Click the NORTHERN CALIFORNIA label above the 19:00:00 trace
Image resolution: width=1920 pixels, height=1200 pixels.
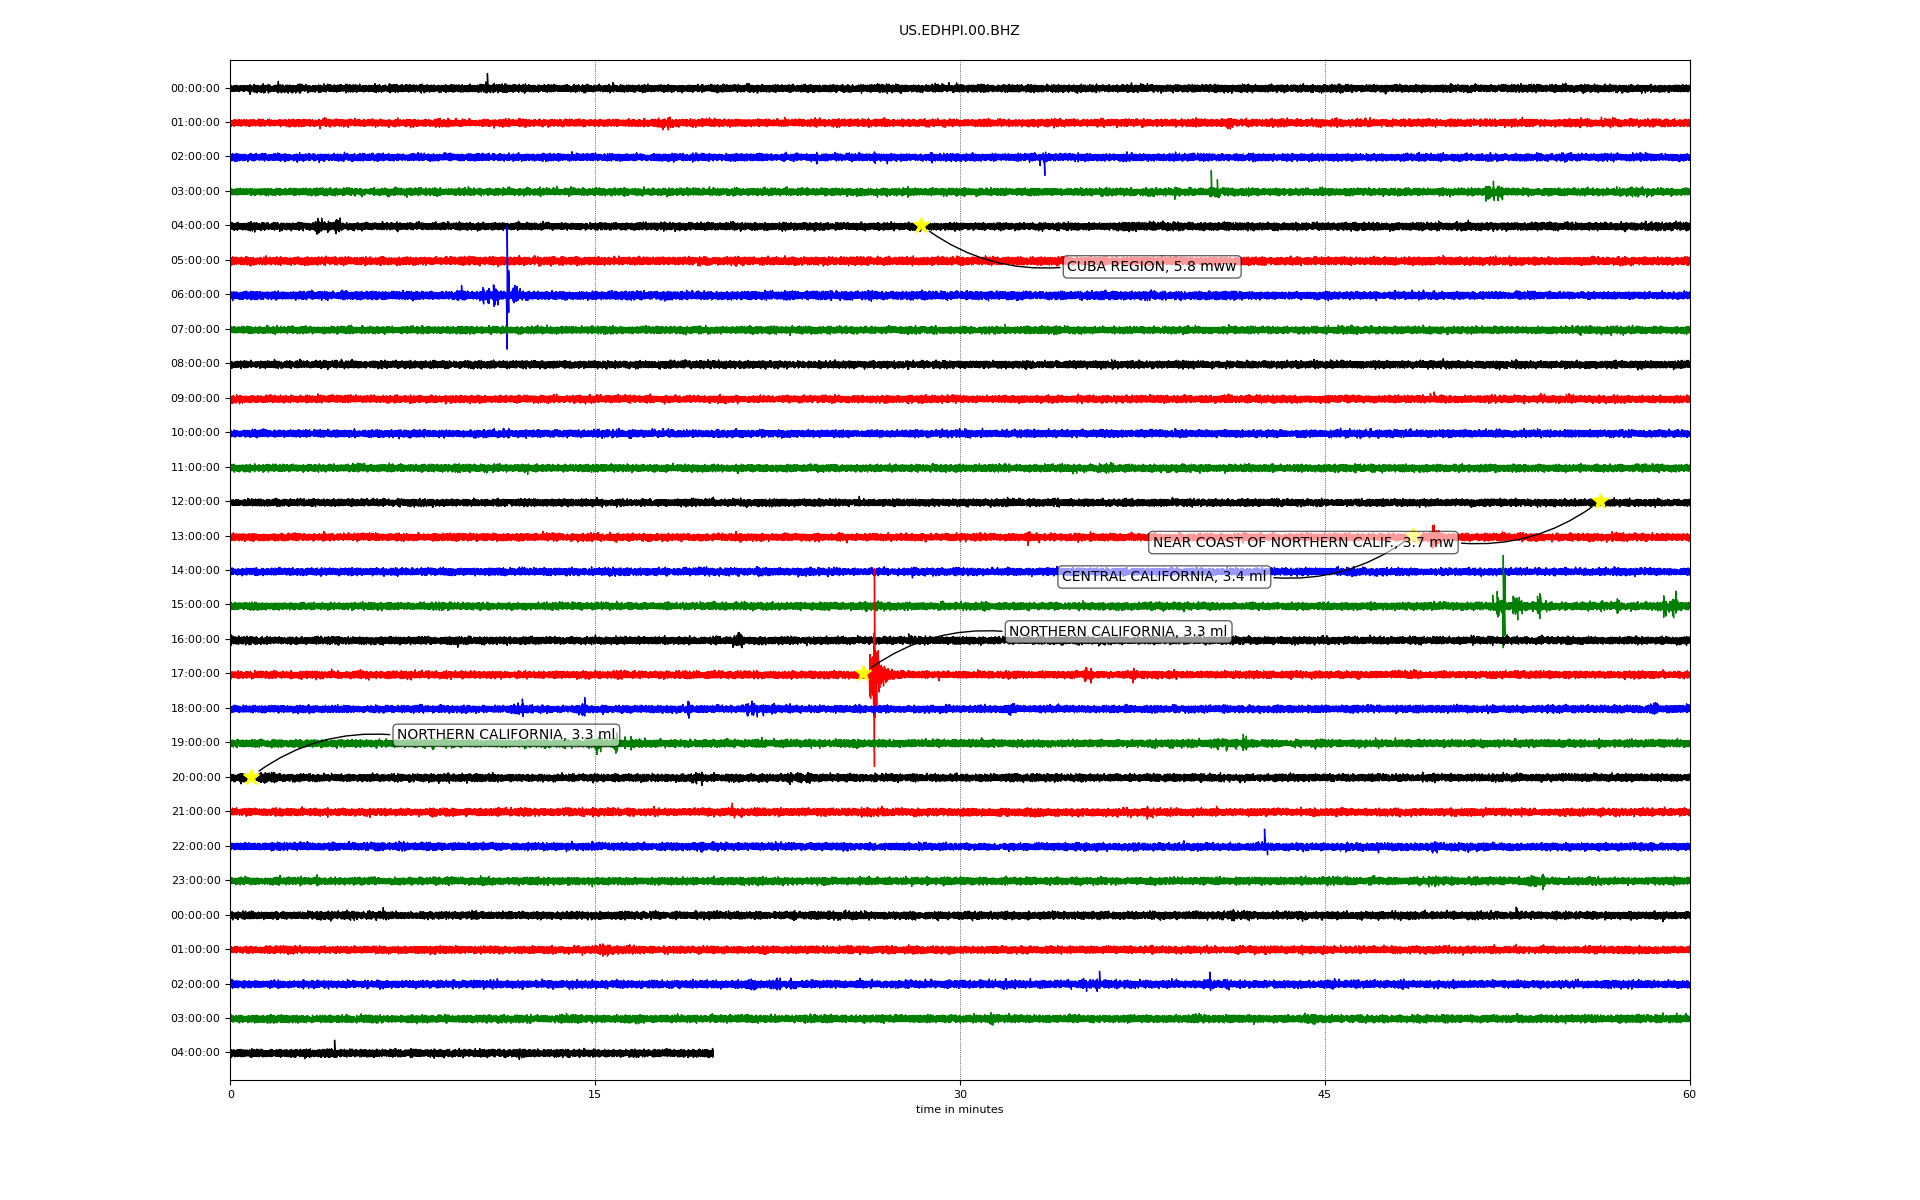coord(505,735)
